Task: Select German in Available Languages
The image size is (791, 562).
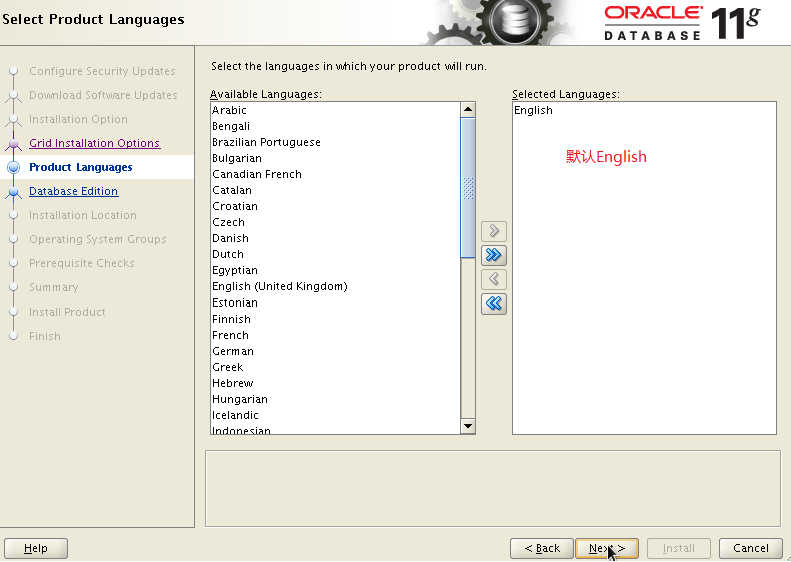Action: [335, 351]
